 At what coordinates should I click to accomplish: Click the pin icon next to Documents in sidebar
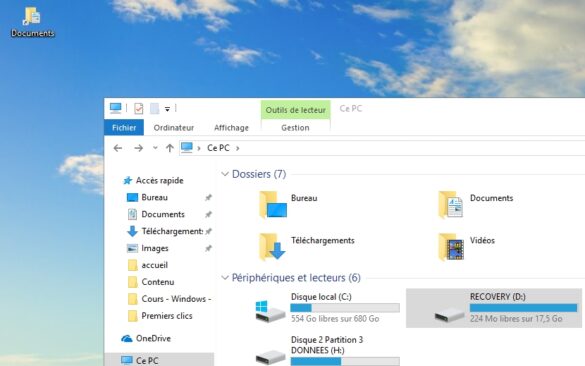pos(208,214)
